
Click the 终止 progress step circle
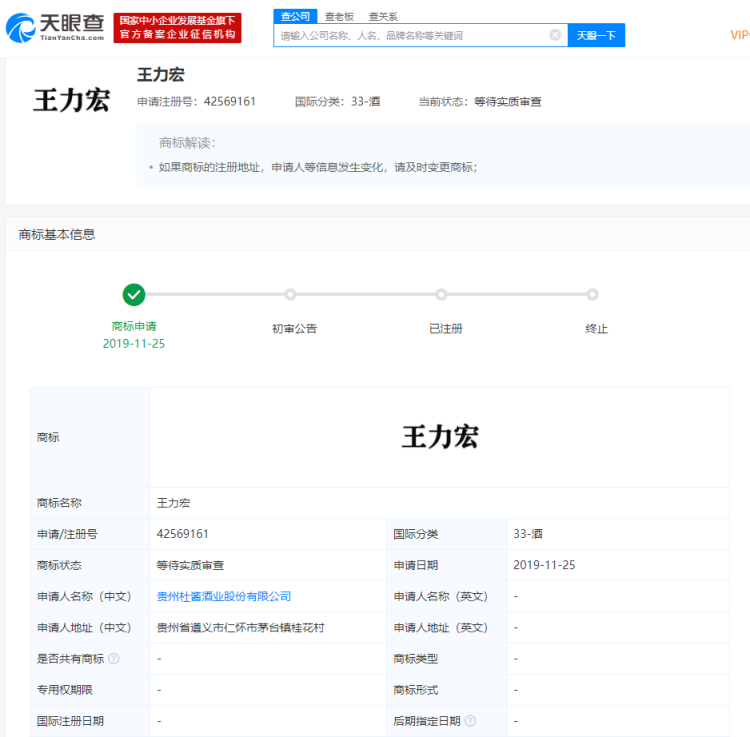(592, 294)
